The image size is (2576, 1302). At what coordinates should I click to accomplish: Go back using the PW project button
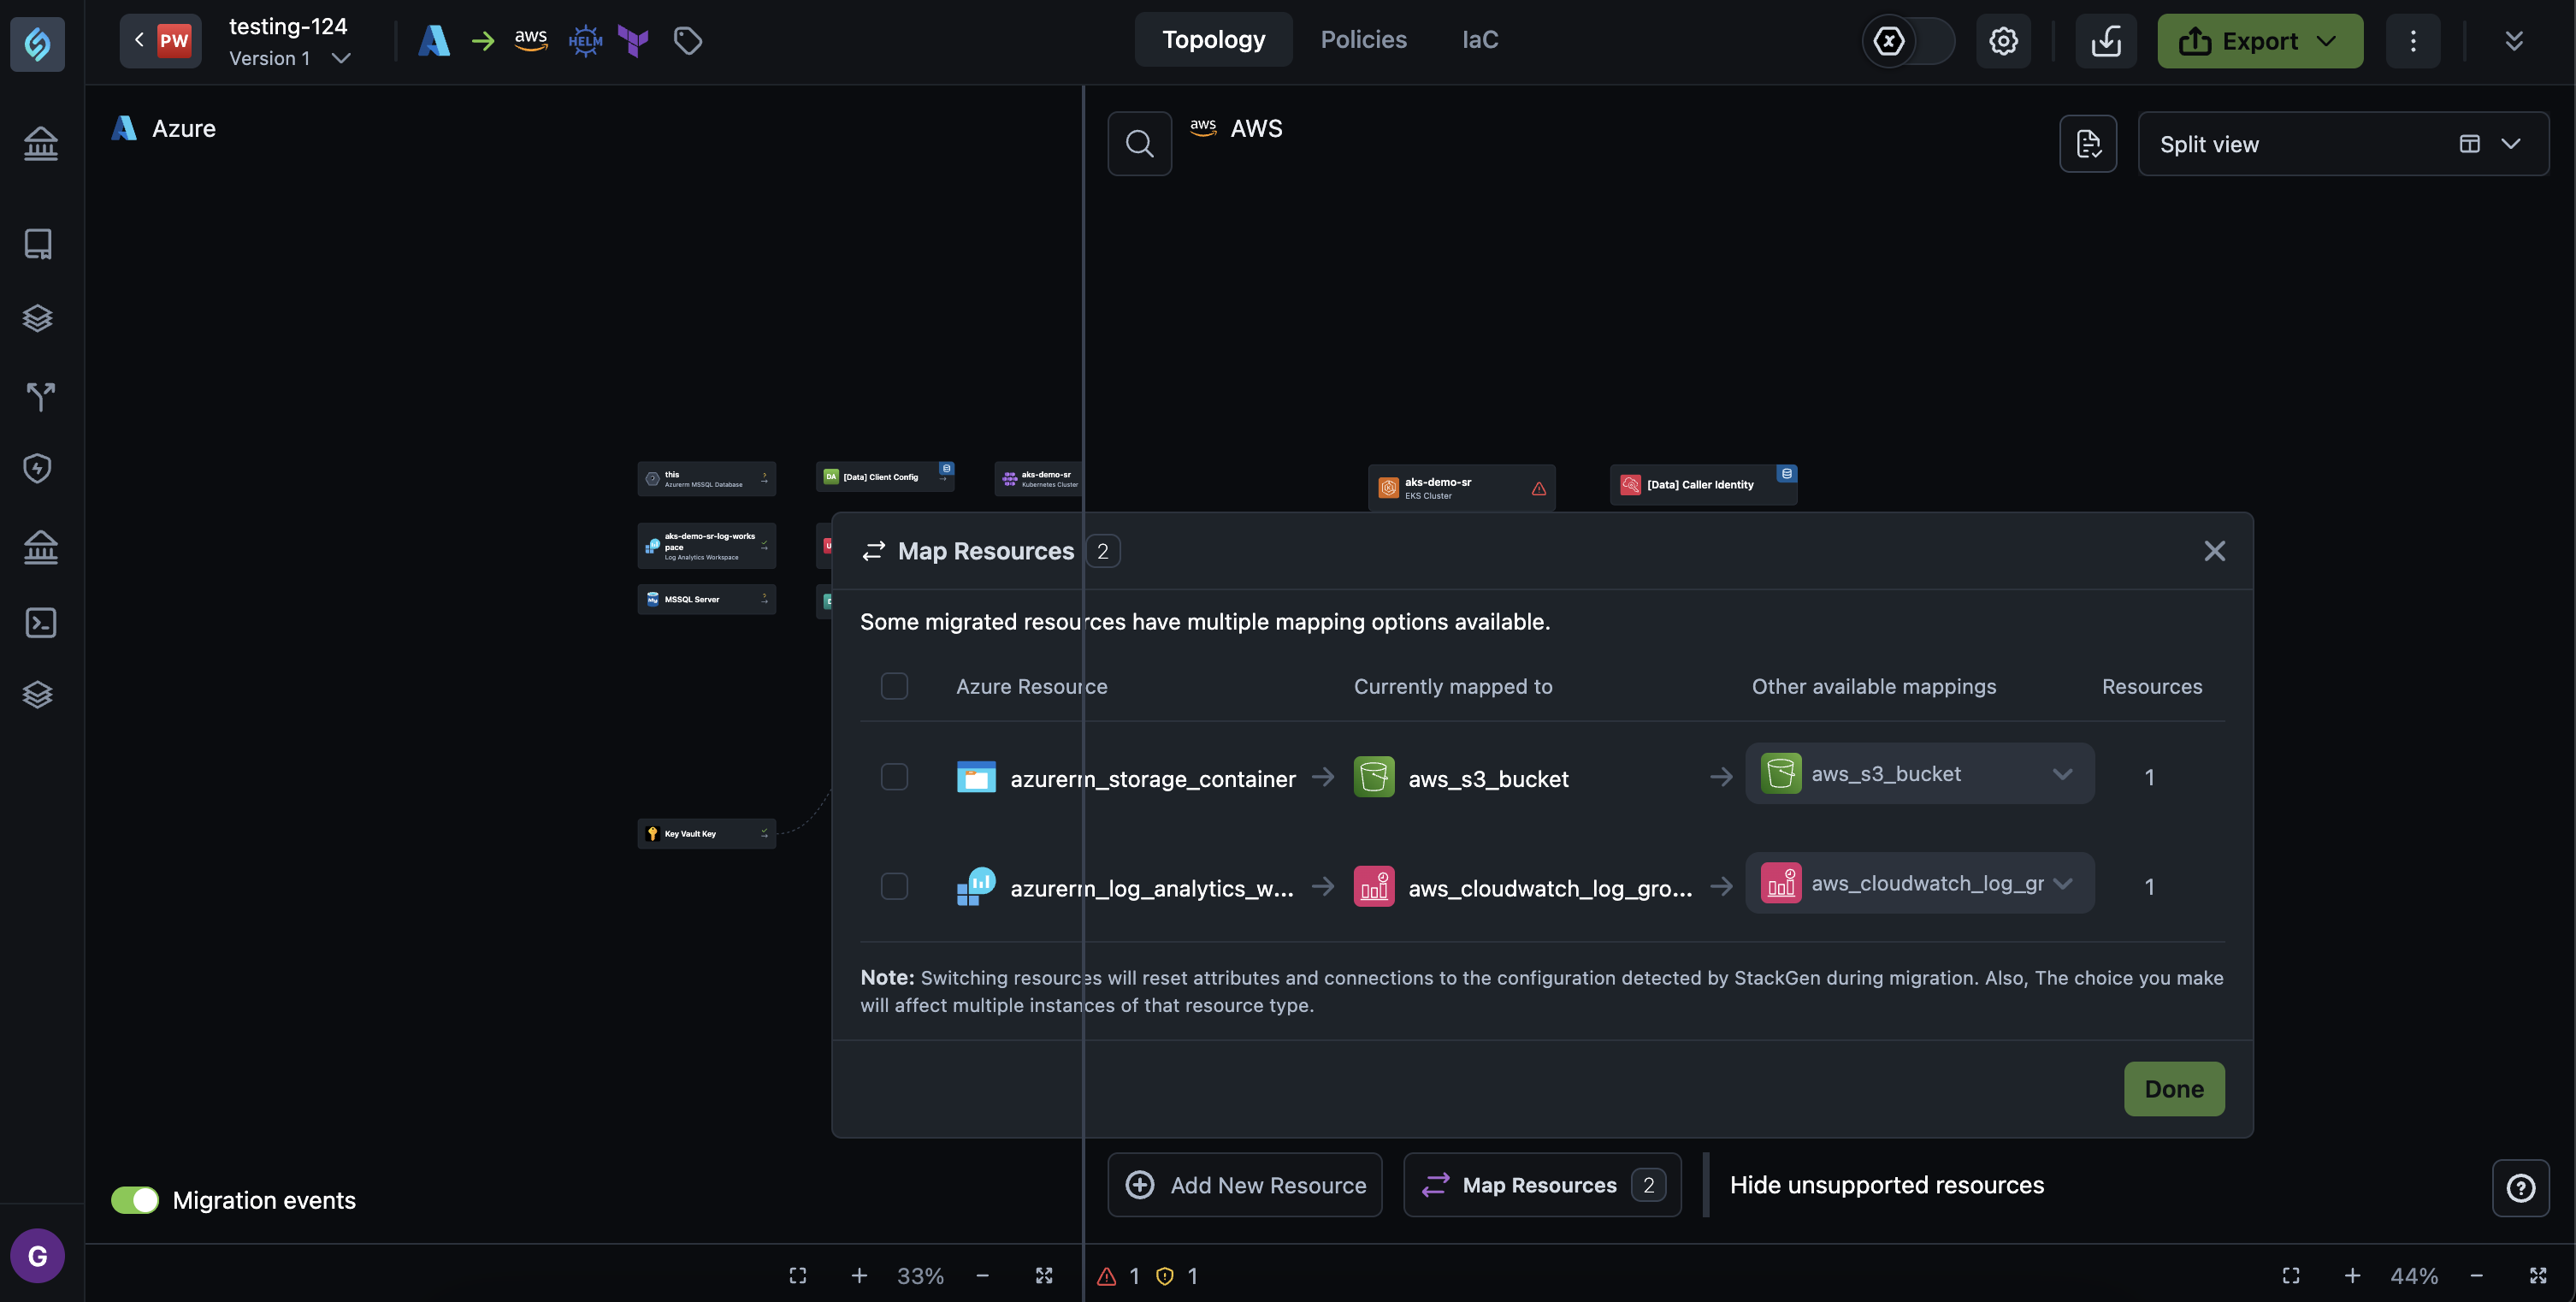coord(160,41)
